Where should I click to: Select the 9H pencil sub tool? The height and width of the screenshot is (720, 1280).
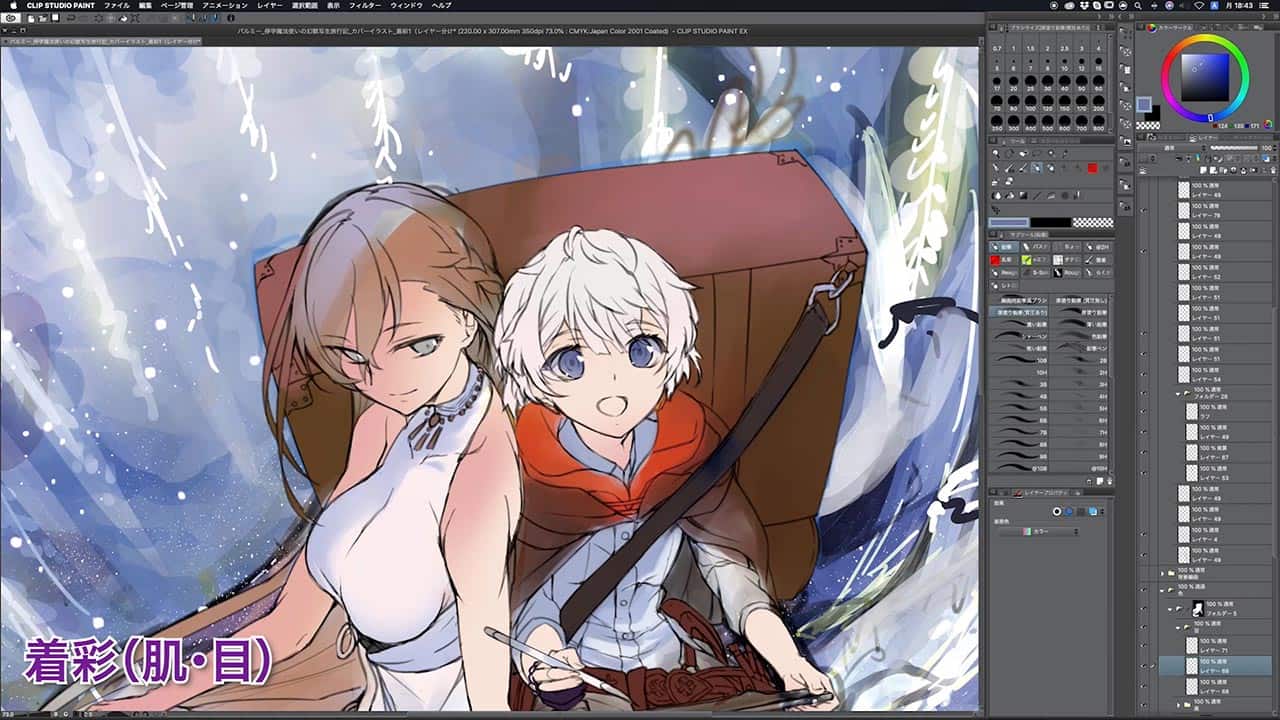click(x=1079, y=457)
